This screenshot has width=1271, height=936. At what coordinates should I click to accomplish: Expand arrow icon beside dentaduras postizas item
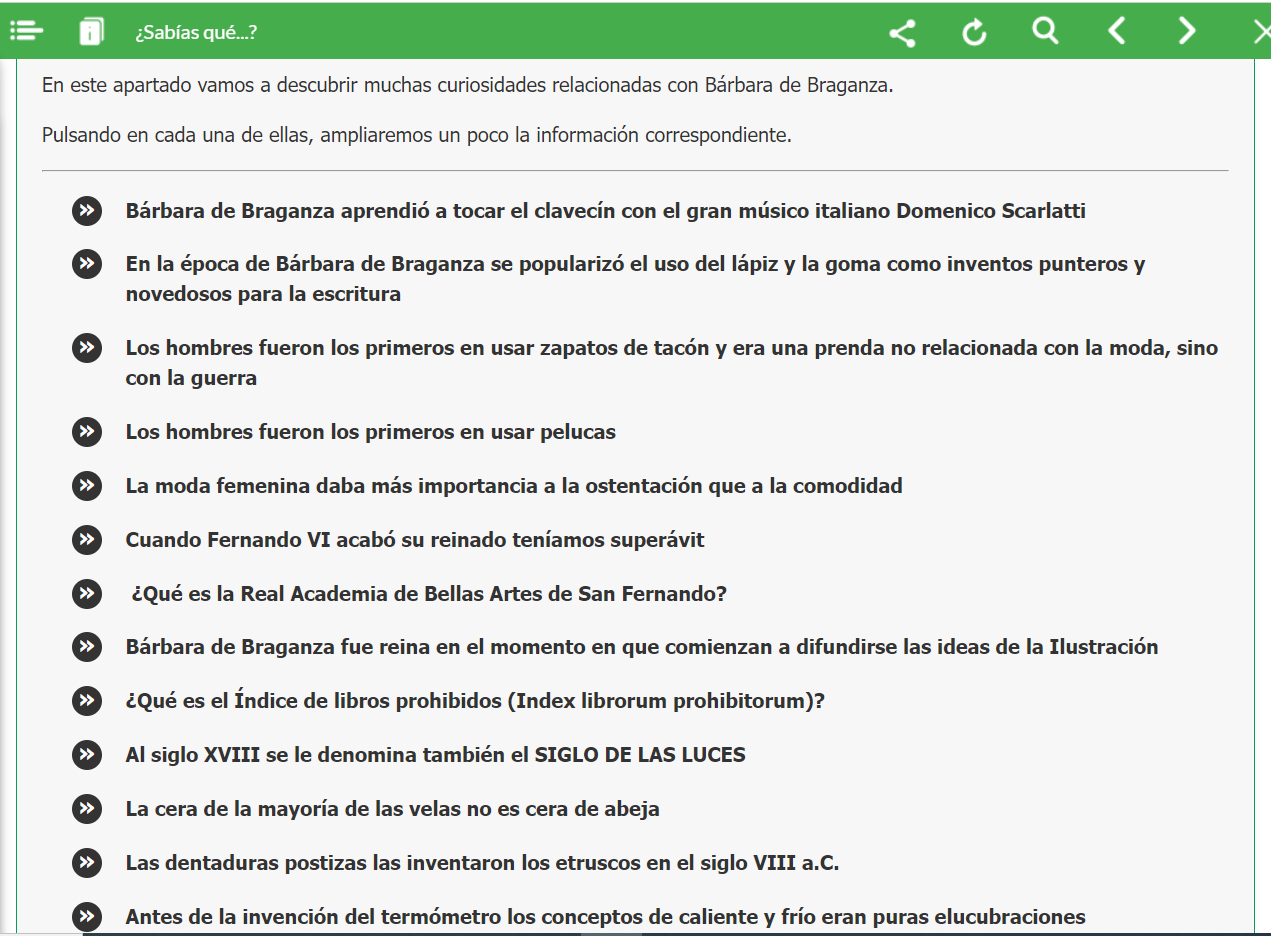87,863
